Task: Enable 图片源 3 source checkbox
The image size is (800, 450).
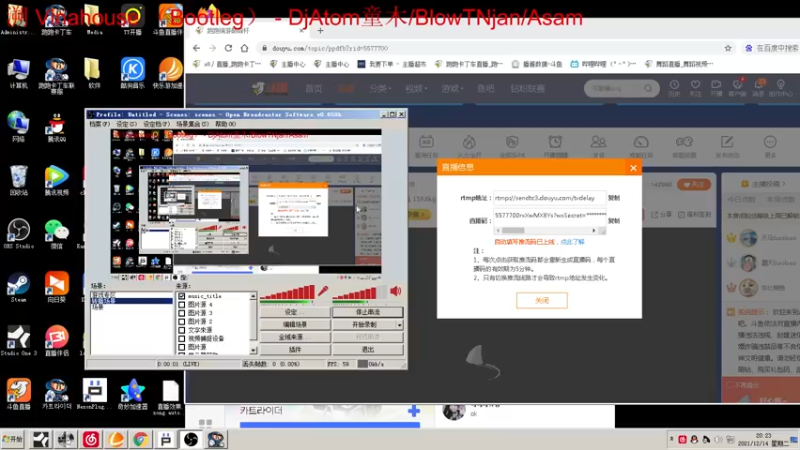Action: (x=182, y=313)
